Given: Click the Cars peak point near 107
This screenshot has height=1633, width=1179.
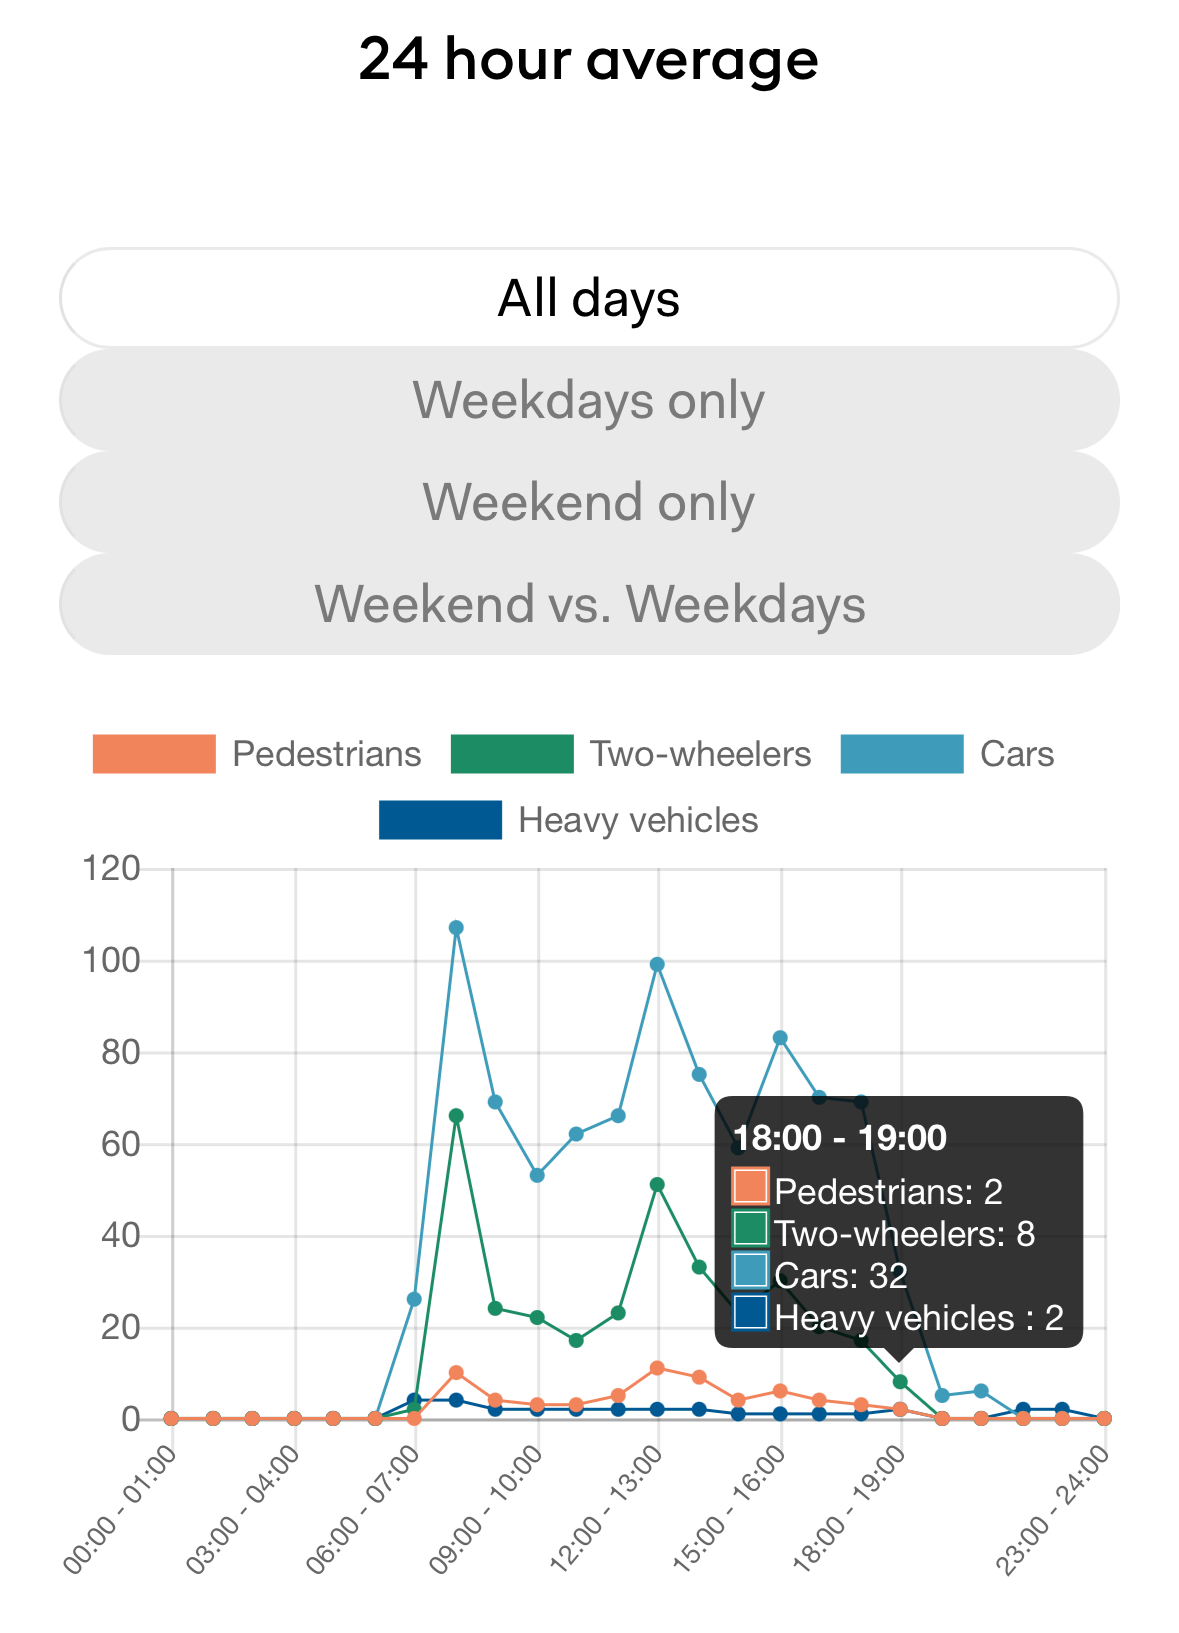Looking at the screenshot, I should click(x=456, y=928).
